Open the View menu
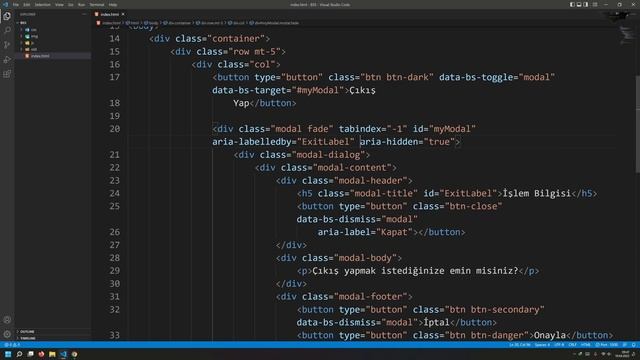640x360 pixels. [x=59, y=5]
